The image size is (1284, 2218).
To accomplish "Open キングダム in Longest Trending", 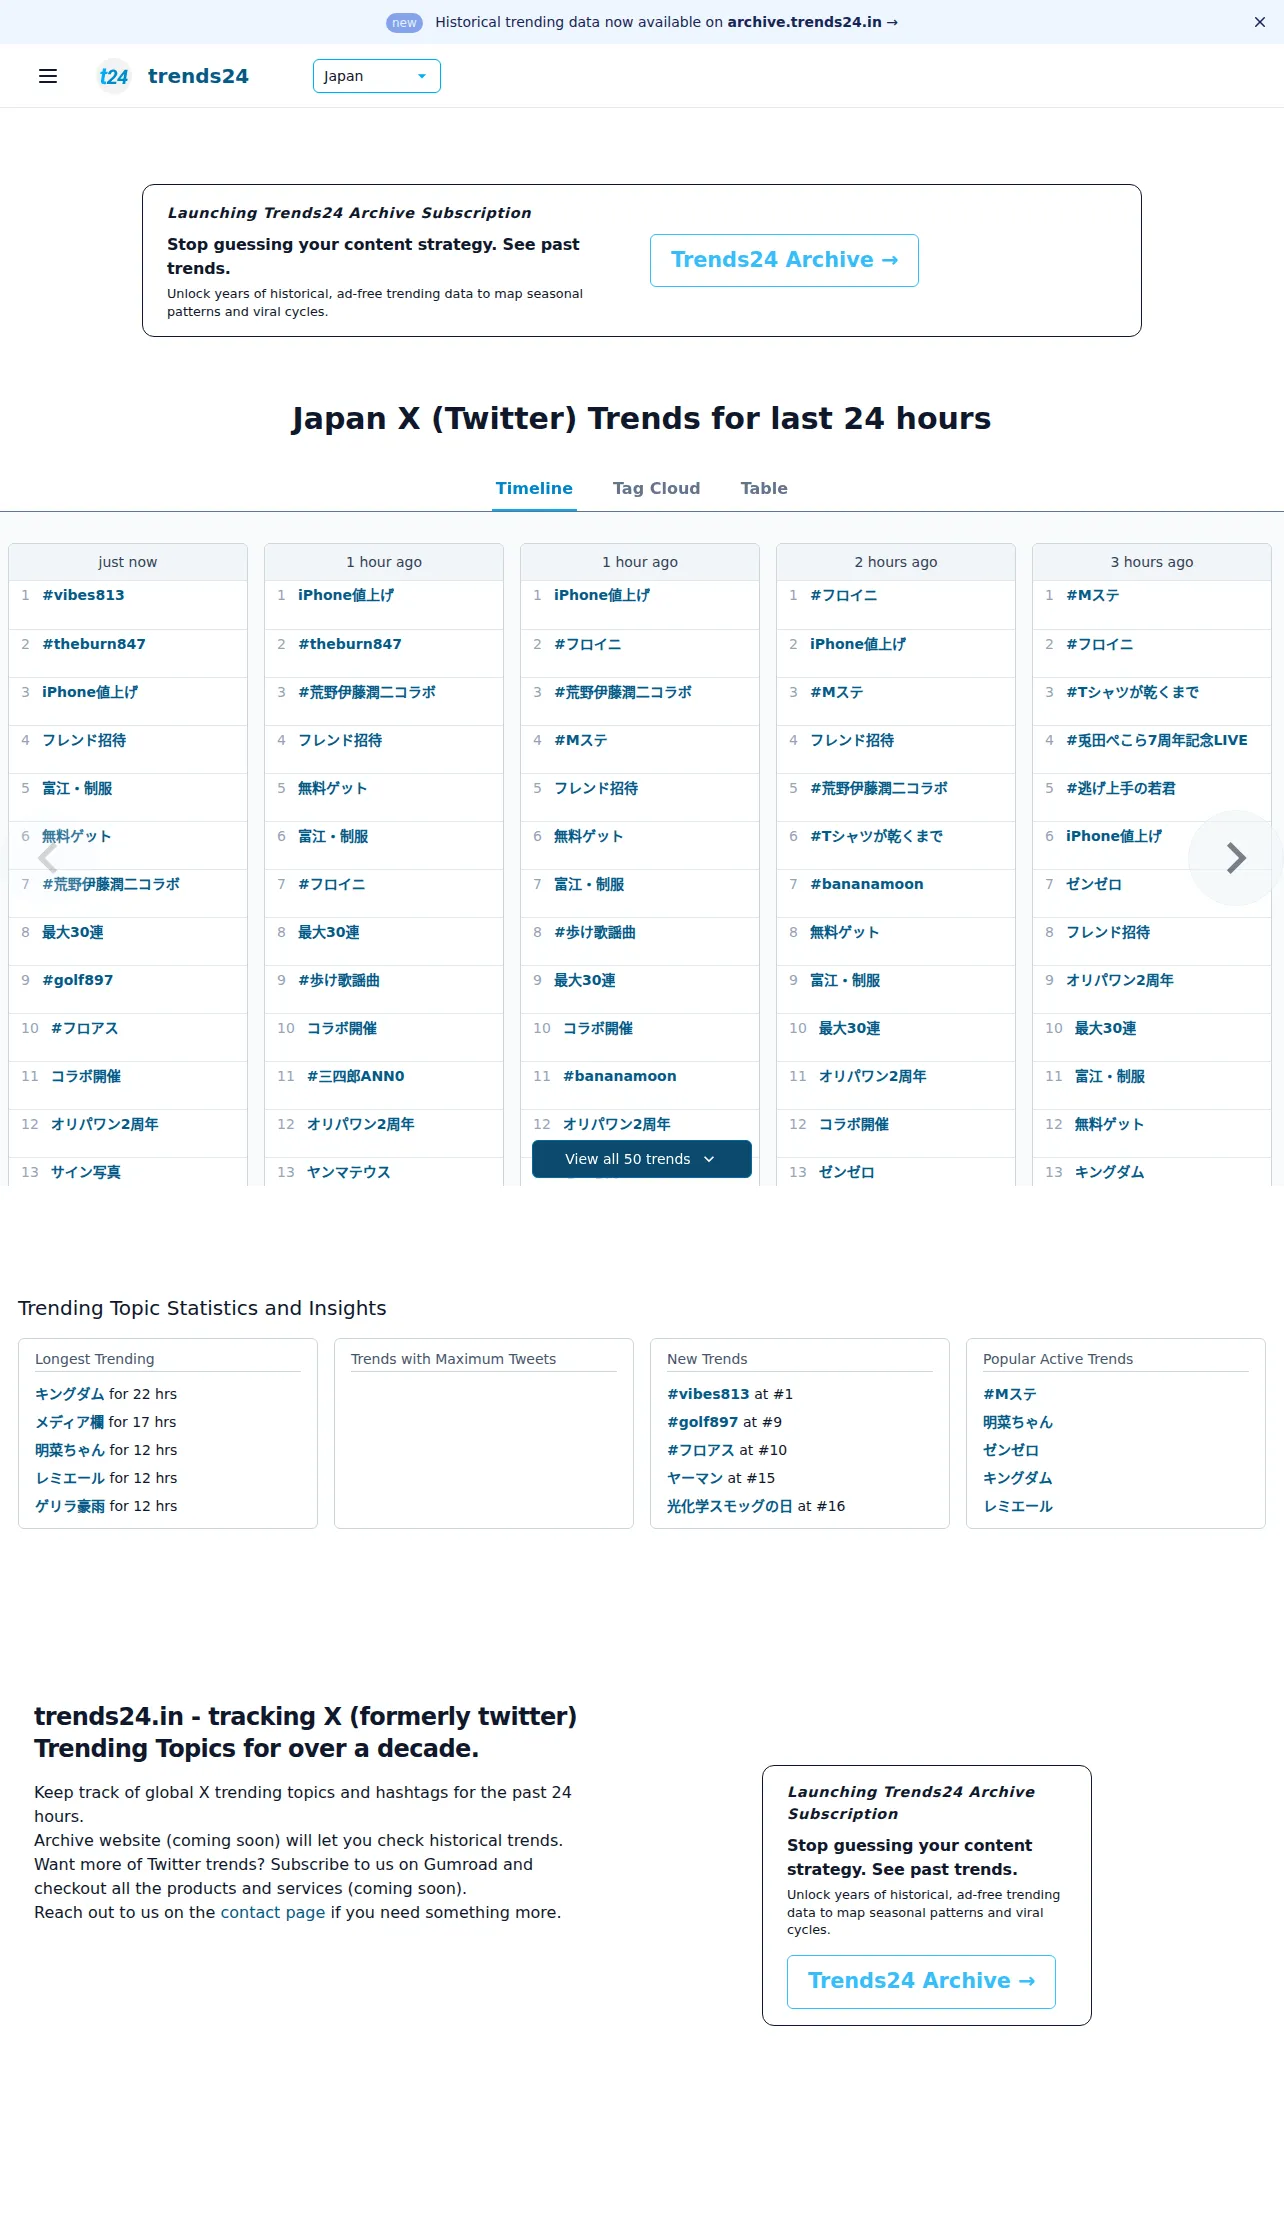I will tap(70, 1394).
